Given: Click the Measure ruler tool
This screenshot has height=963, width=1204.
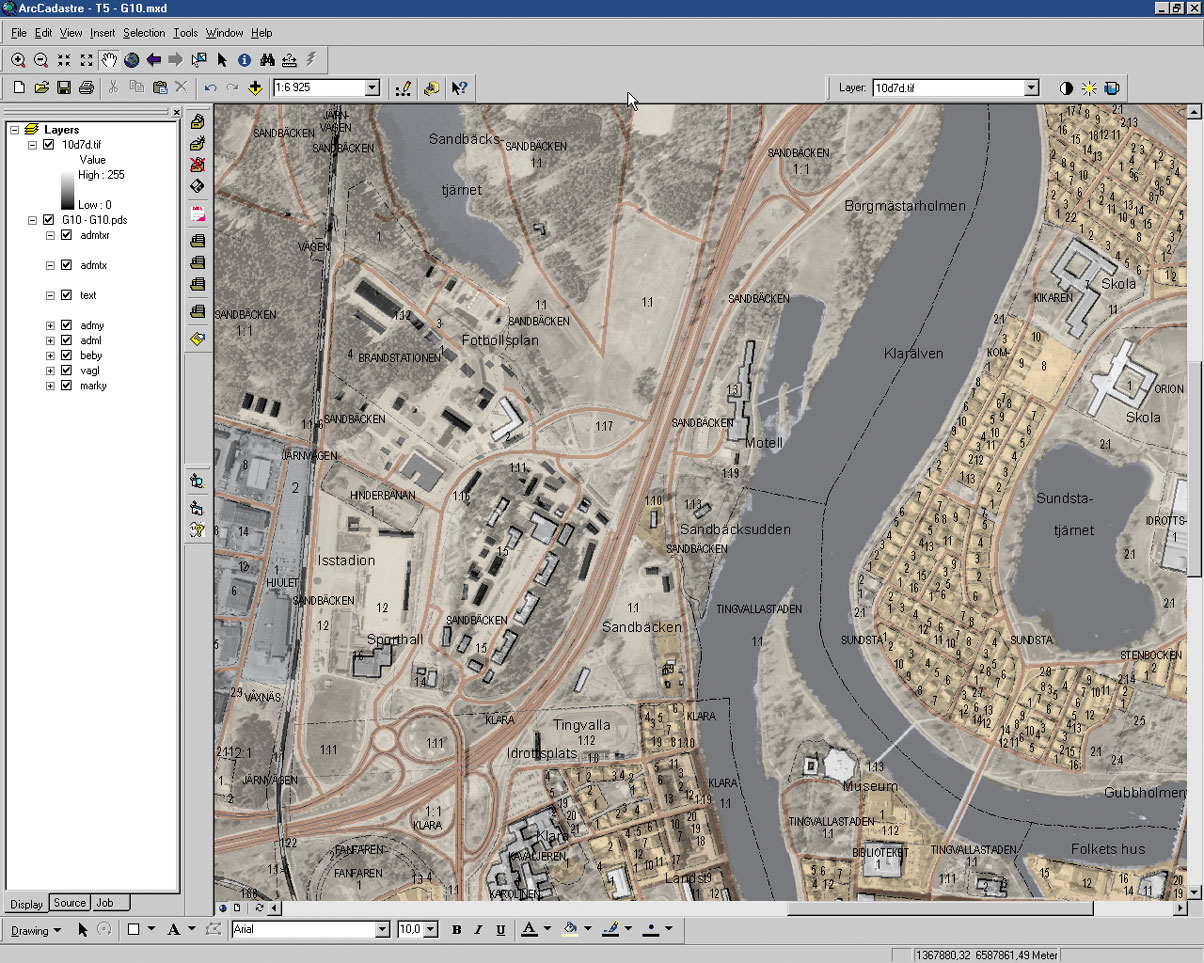Looking at the screenshot, I should click(x=289, y=60).
